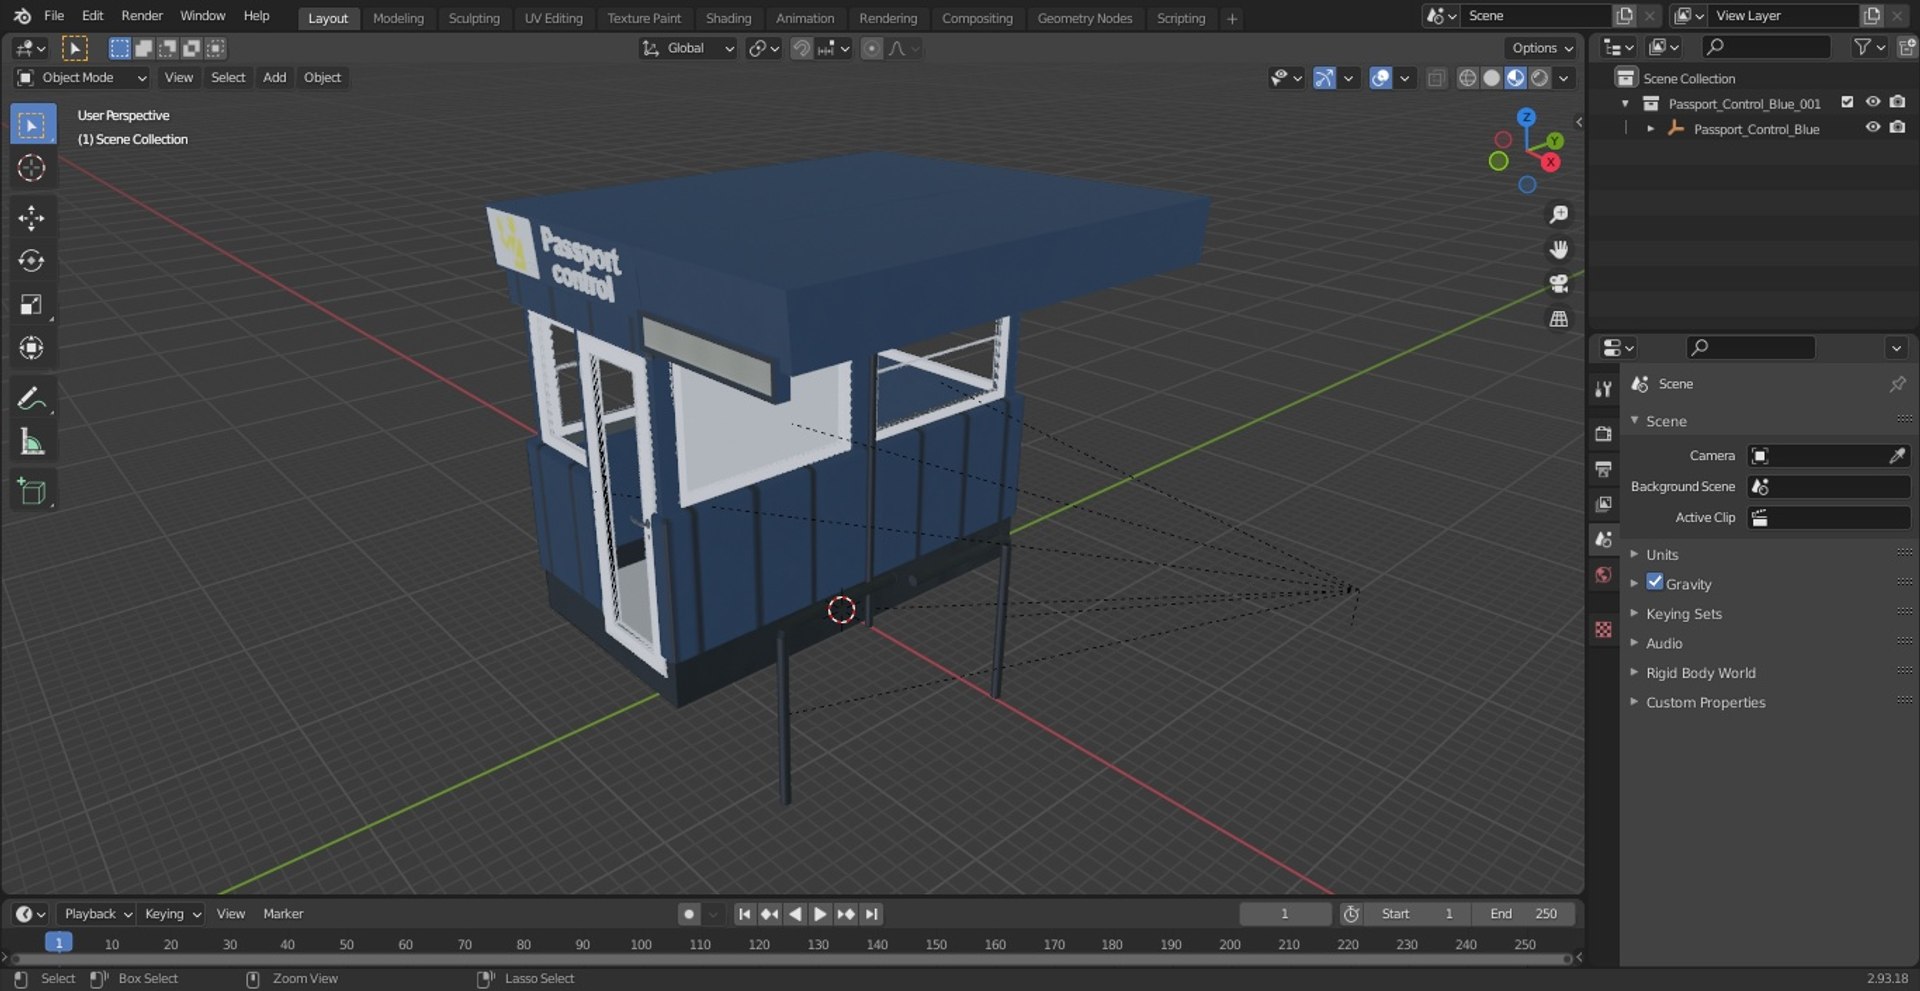Play the animation in reverse
Viewport: 1920px width, 991px height.
795,914
